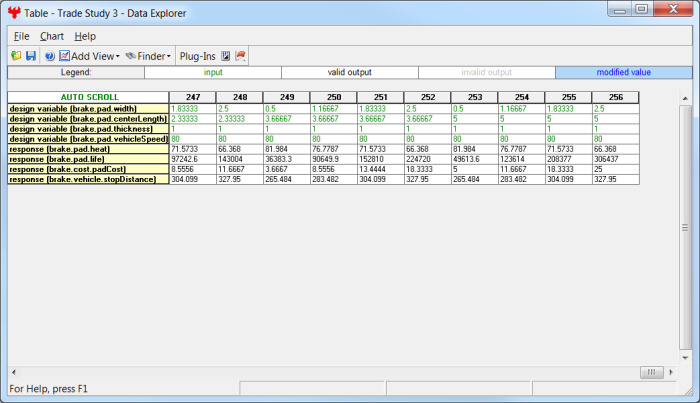The width and height of the screenshot is (700, 403).
Task: Click the red plug-in icon in toolbar
Action: (x=241, y=56)
